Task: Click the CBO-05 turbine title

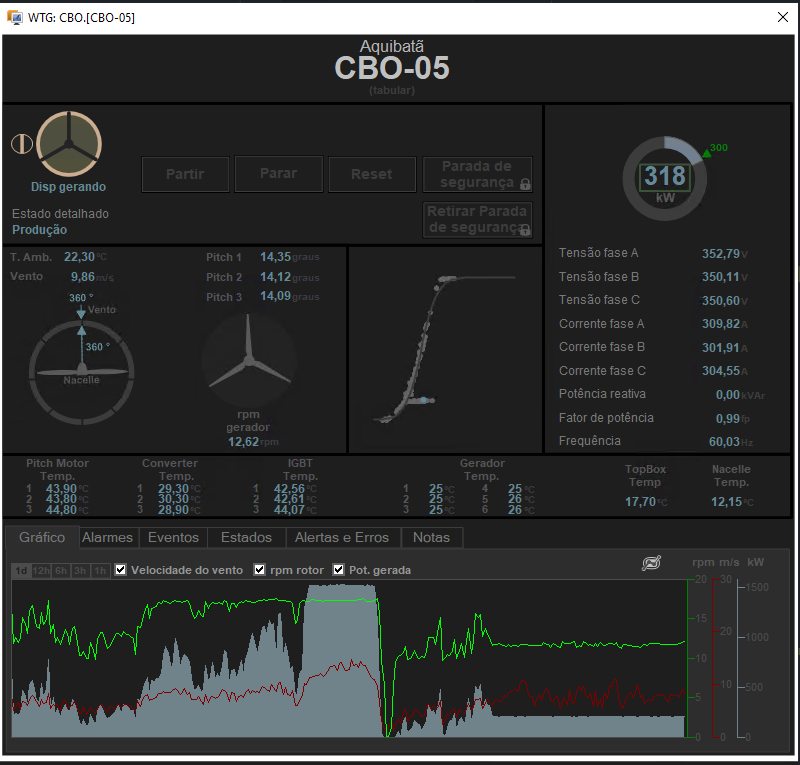Action: click(x=392, y=68)
